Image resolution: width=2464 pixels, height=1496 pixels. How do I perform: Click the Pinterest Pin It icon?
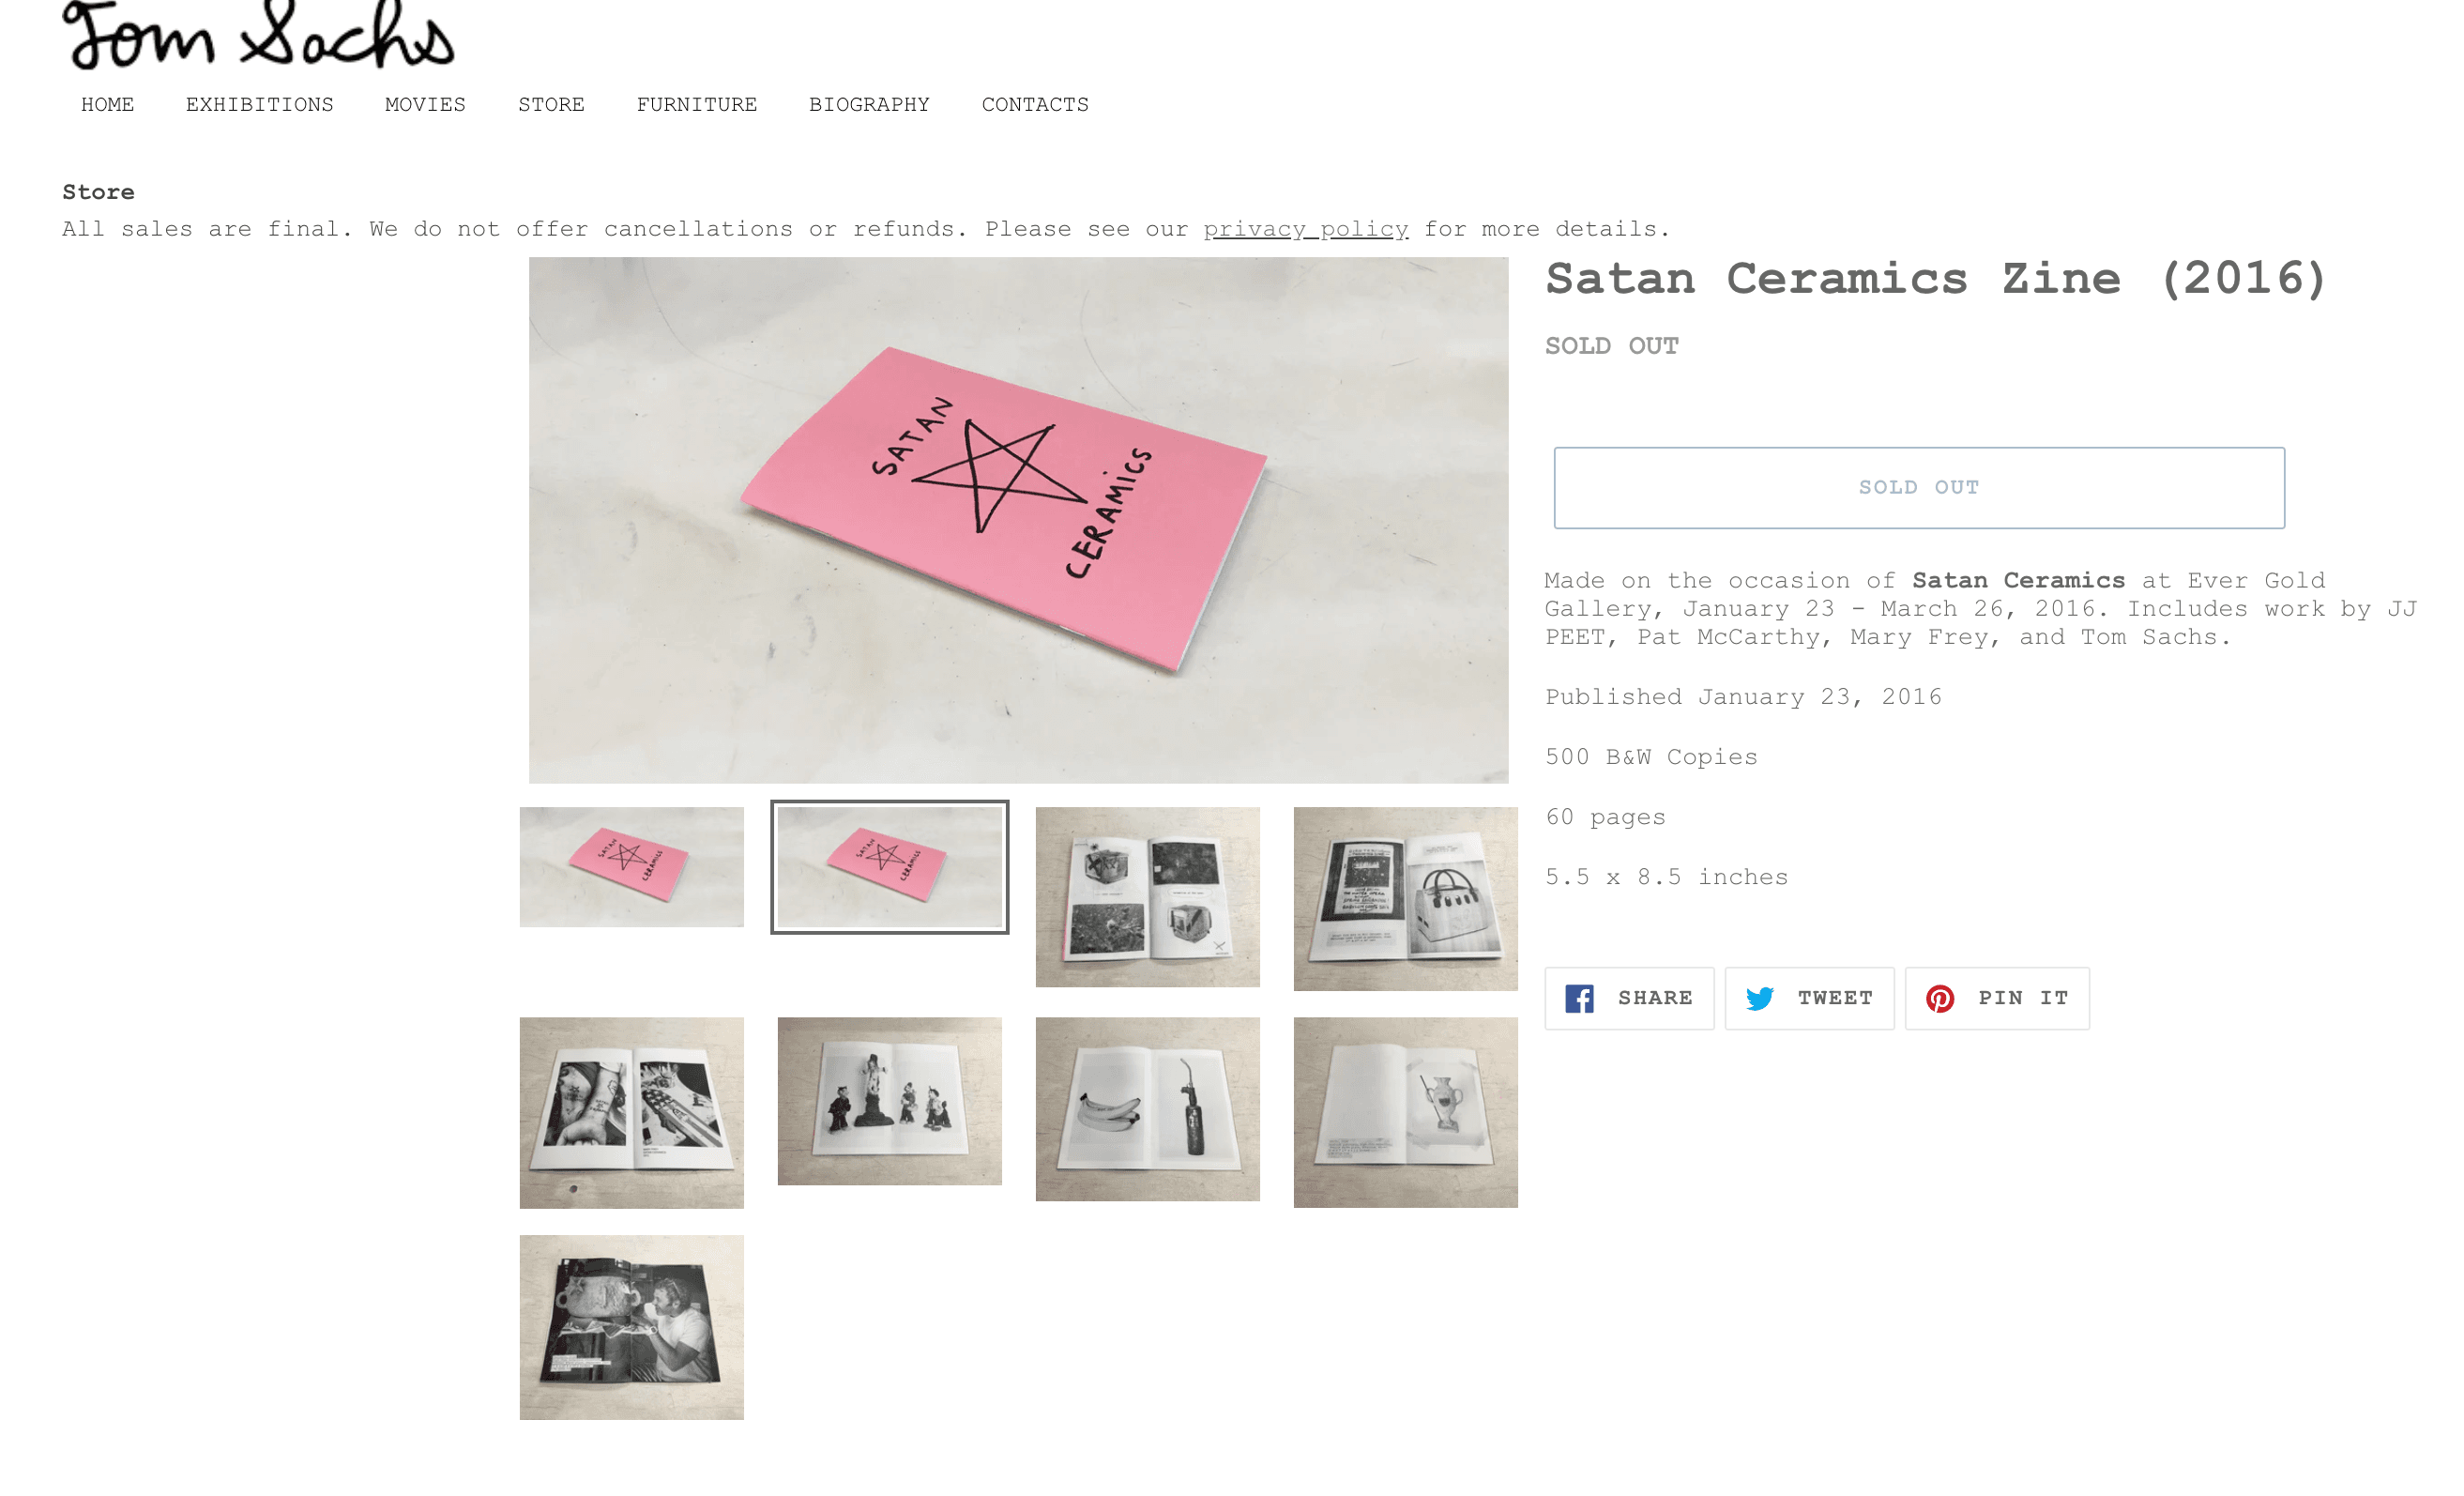(x=1940, y=998)
